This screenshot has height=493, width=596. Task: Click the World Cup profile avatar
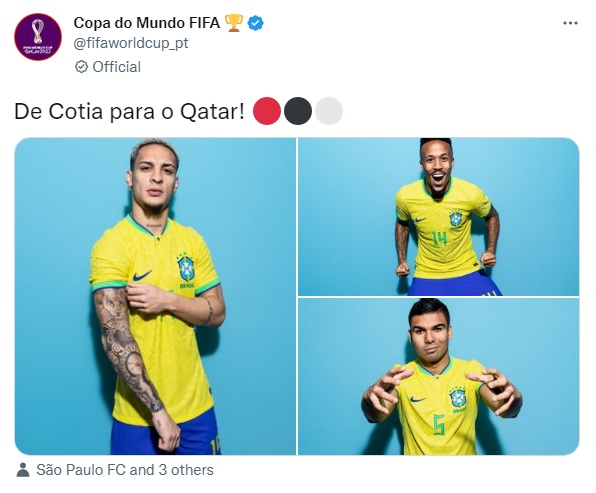click(38, 37)
